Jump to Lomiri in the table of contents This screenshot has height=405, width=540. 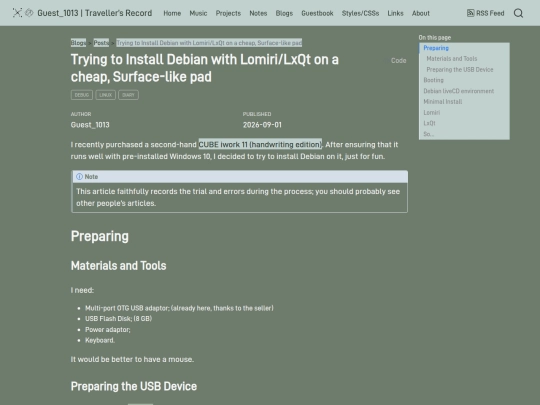432,113
